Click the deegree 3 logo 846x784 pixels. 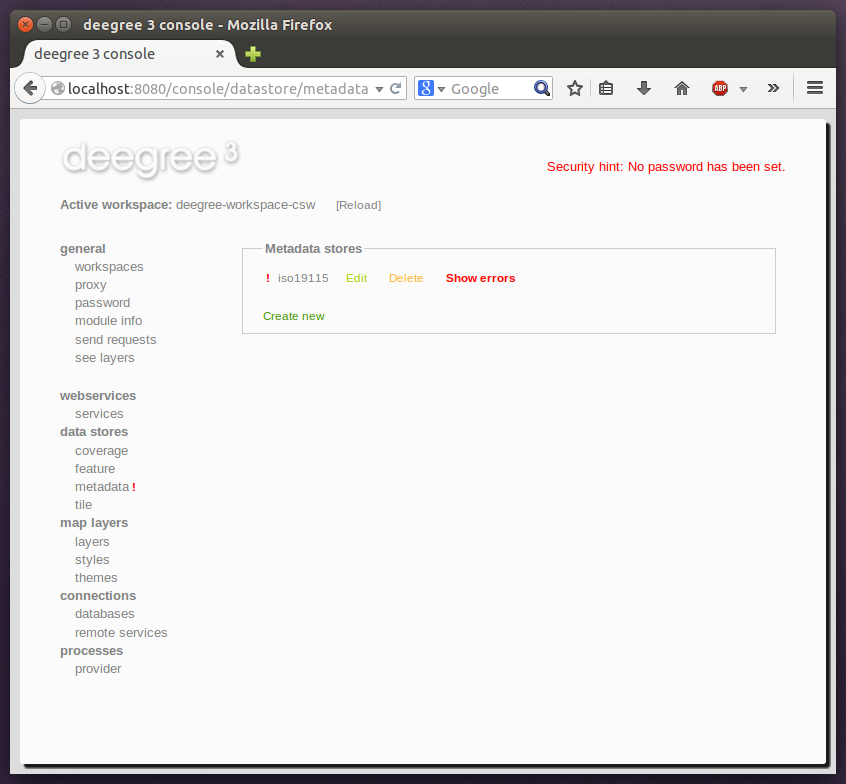point(150,158)
